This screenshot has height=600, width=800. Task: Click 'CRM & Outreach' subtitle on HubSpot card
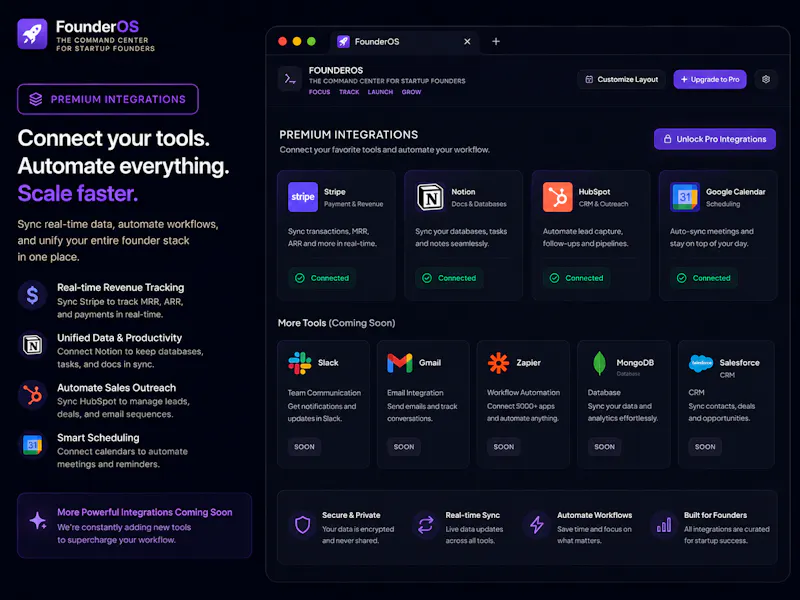[603, 204]
